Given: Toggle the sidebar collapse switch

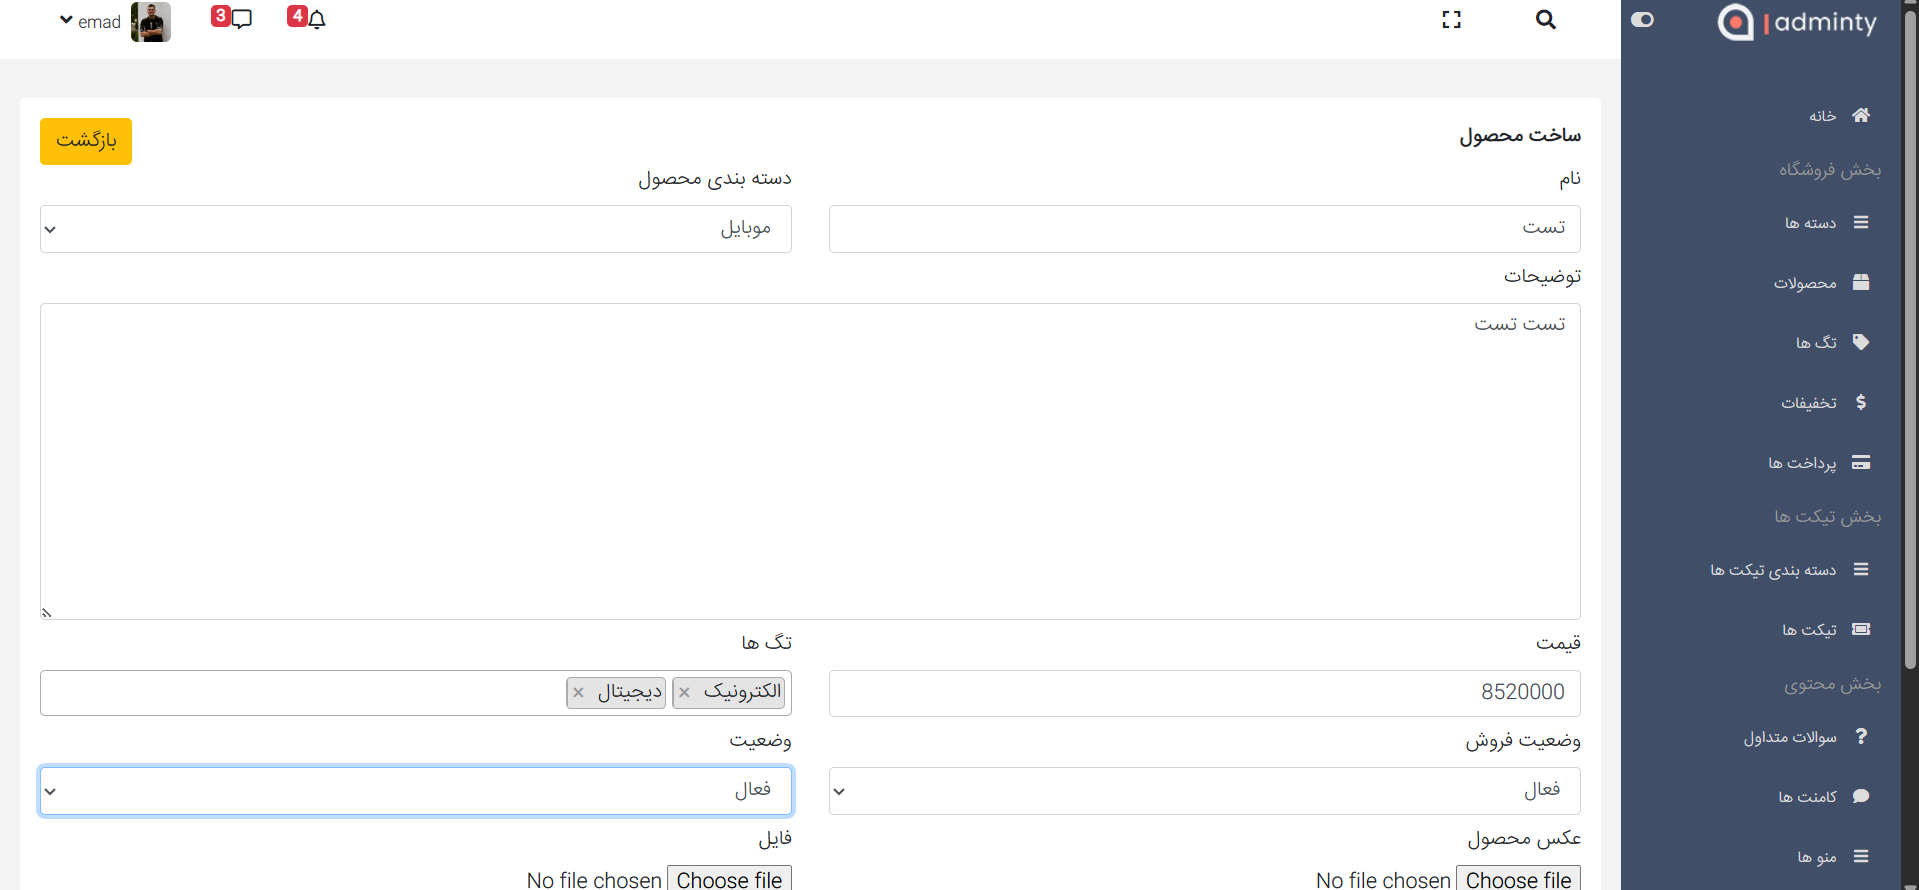Looking at the screenshot, I should [x=1642, y=20].
